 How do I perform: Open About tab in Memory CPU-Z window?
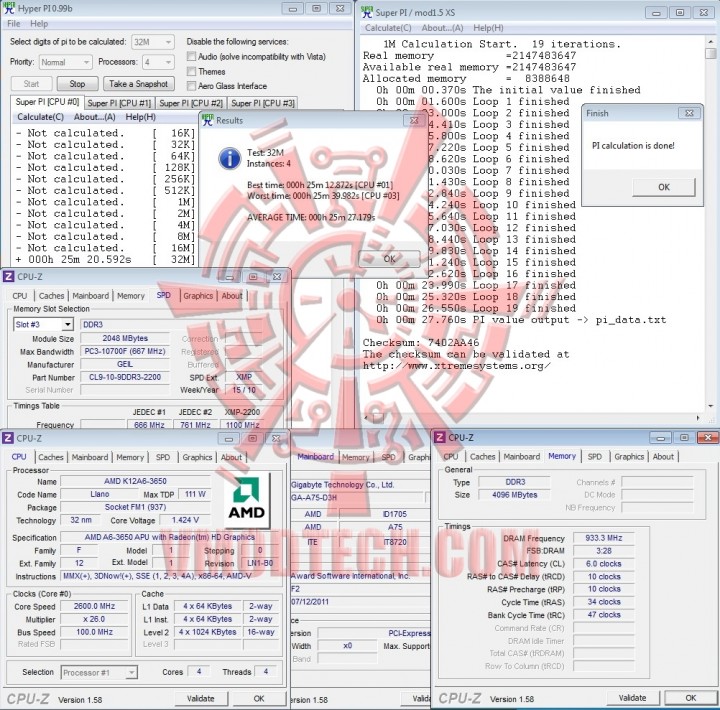pyautogui.click(x=663, y=456)
